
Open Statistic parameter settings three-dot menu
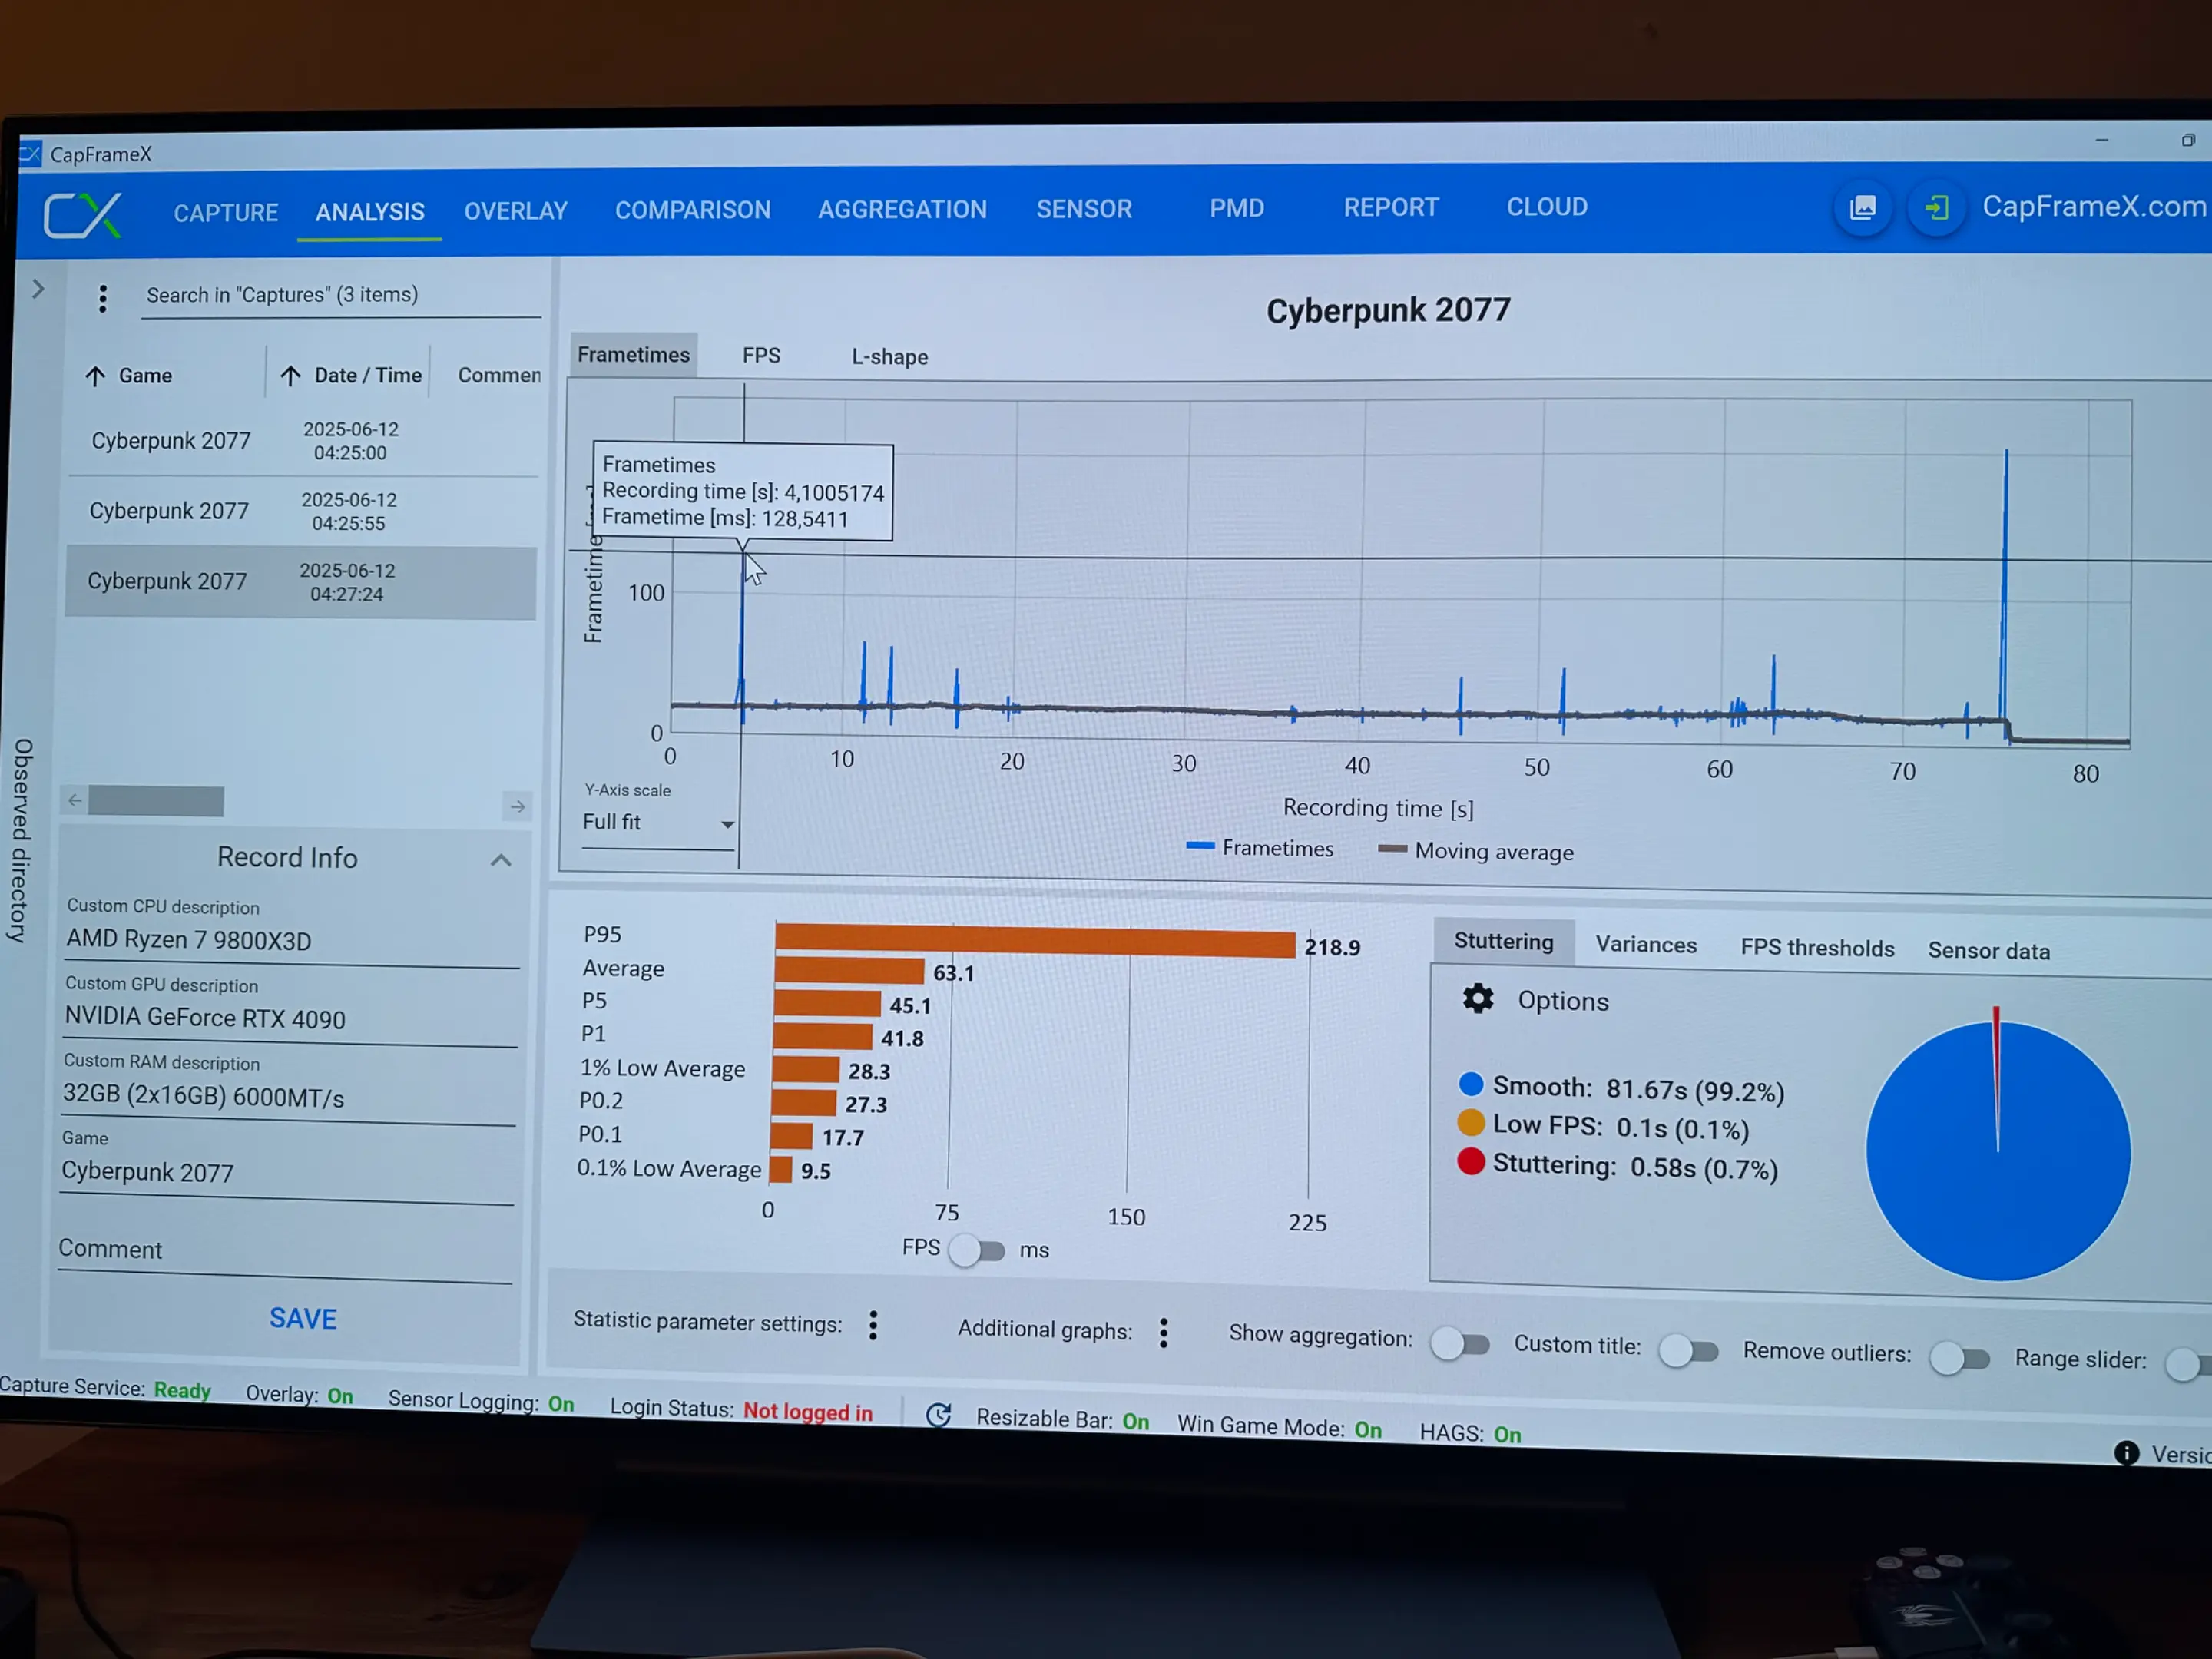click(873, 1325)
